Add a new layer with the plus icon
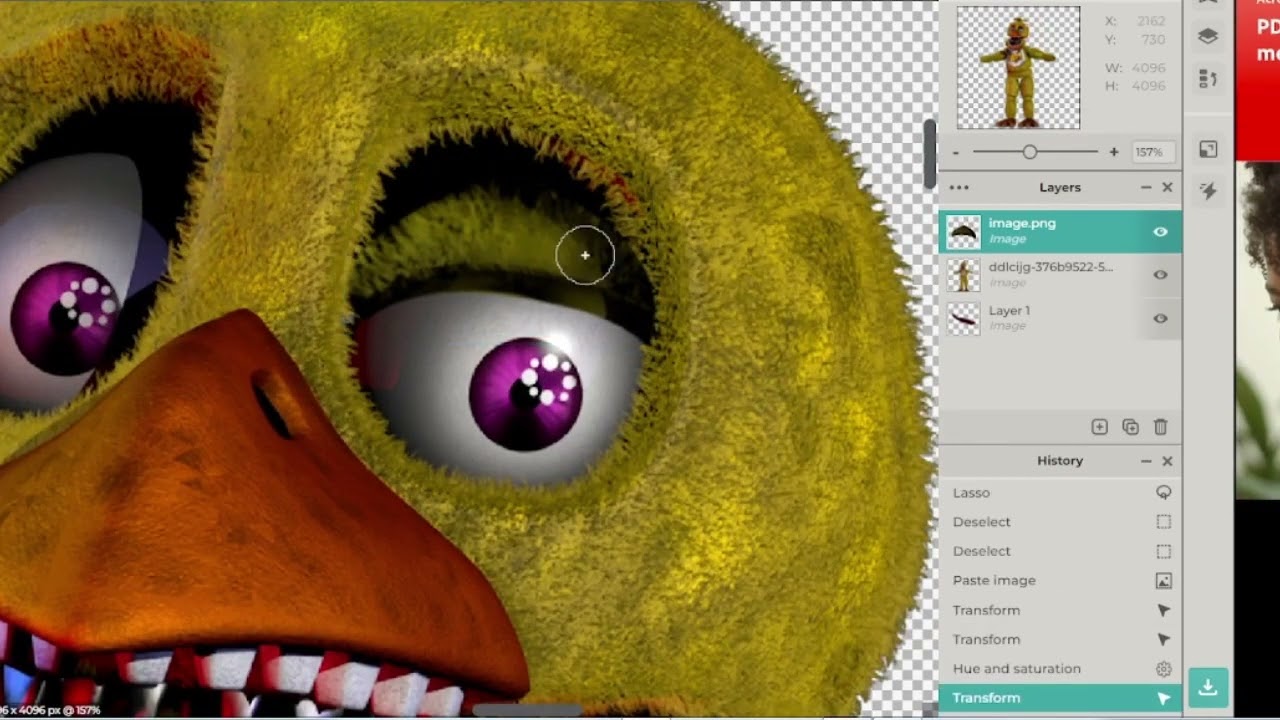This screenshot has height=720, width=1280. click(1099, 427)
